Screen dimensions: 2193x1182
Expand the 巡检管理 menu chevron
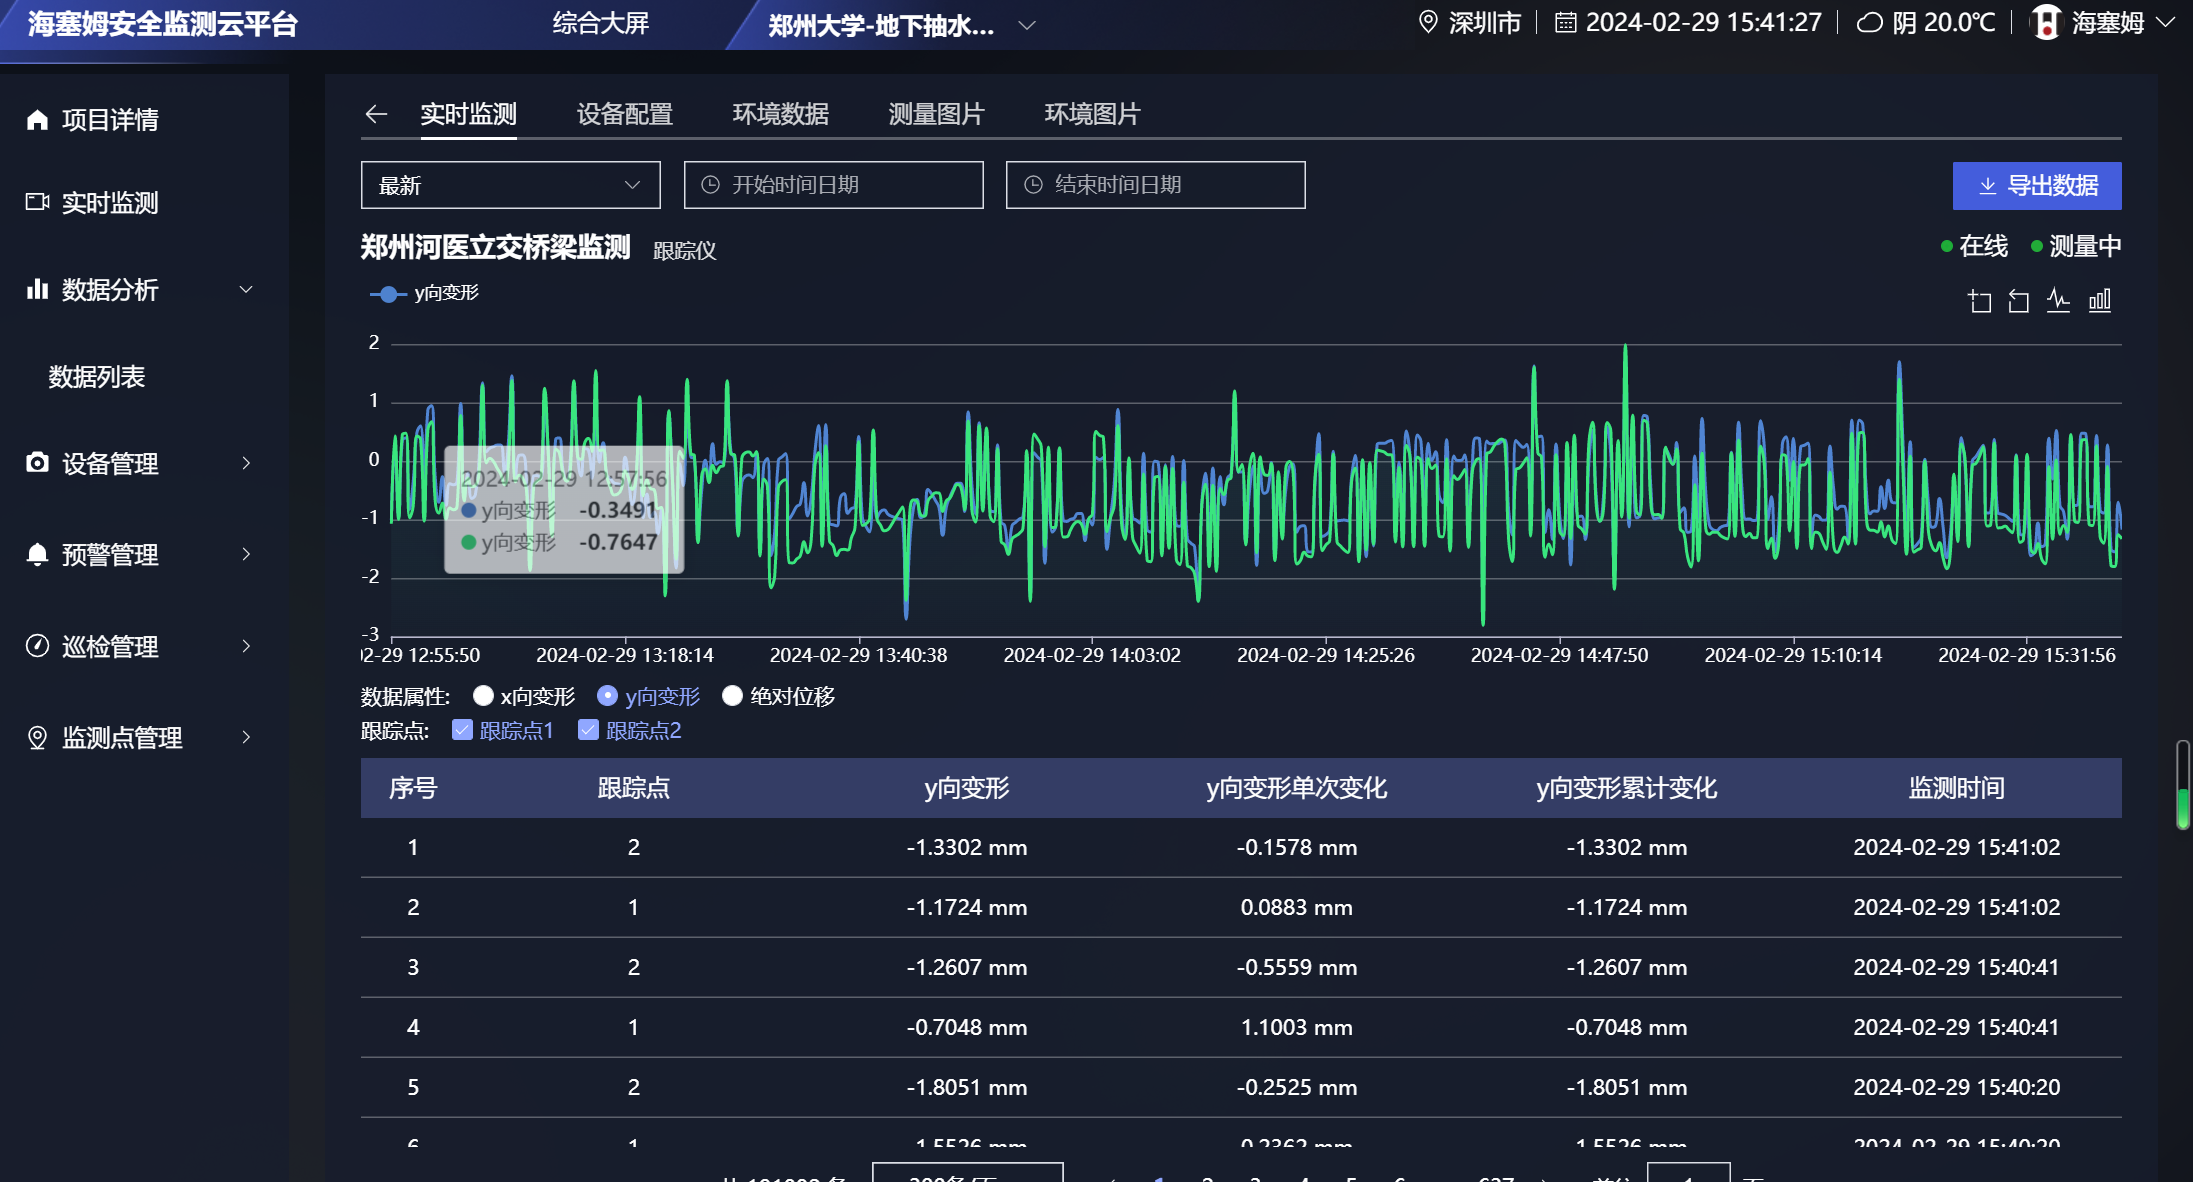[x=246, y=646]
